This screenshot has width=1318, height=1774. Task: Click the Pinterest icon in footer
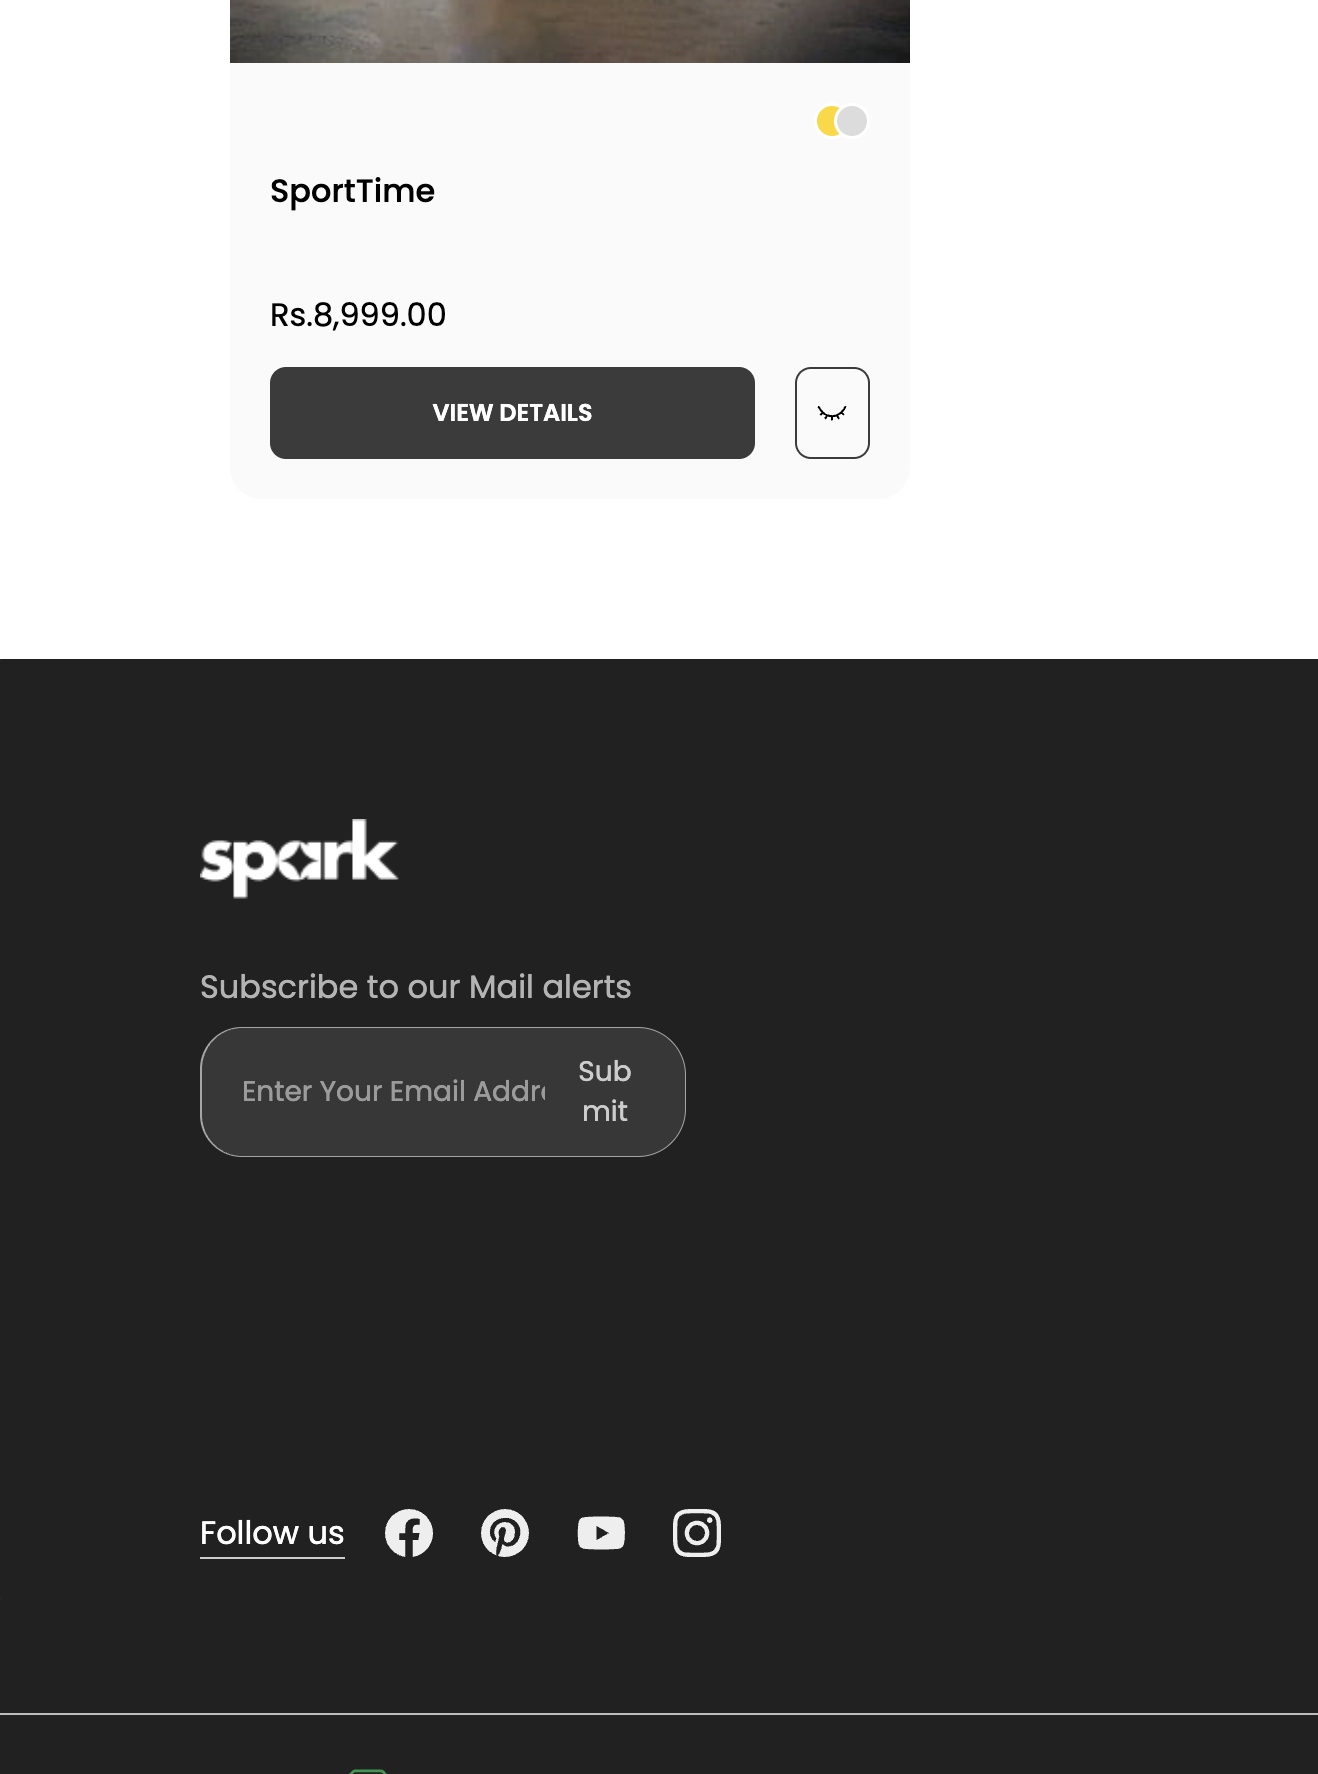point(505,1533)
